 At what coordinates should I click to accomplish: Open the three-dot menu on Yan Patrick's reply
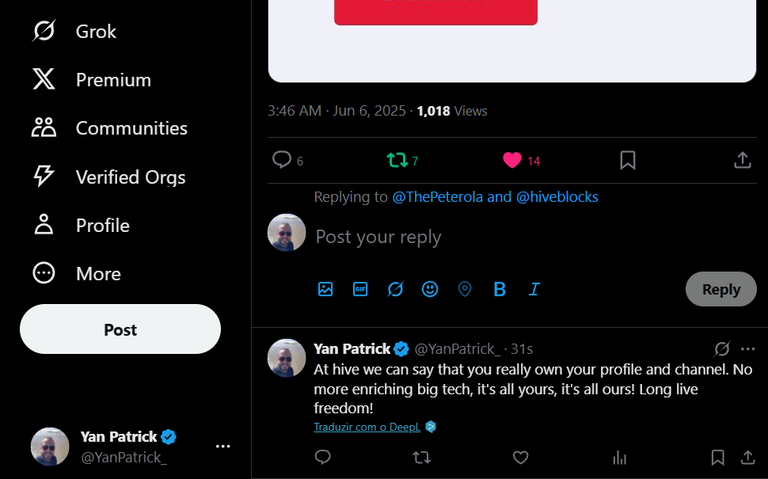coord(748,349)
